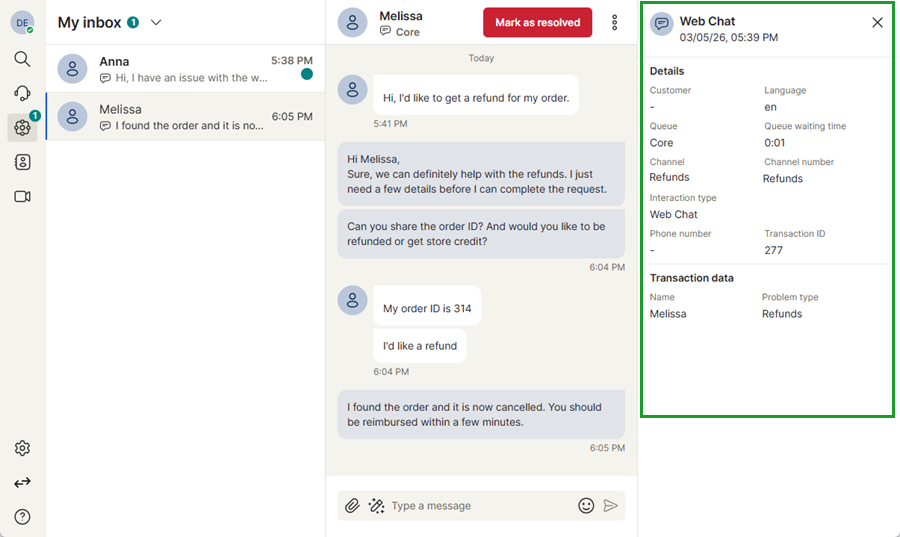Open the headset agent icon in sidebar
This screenshot has width=900, height=537.
point(22,93)
